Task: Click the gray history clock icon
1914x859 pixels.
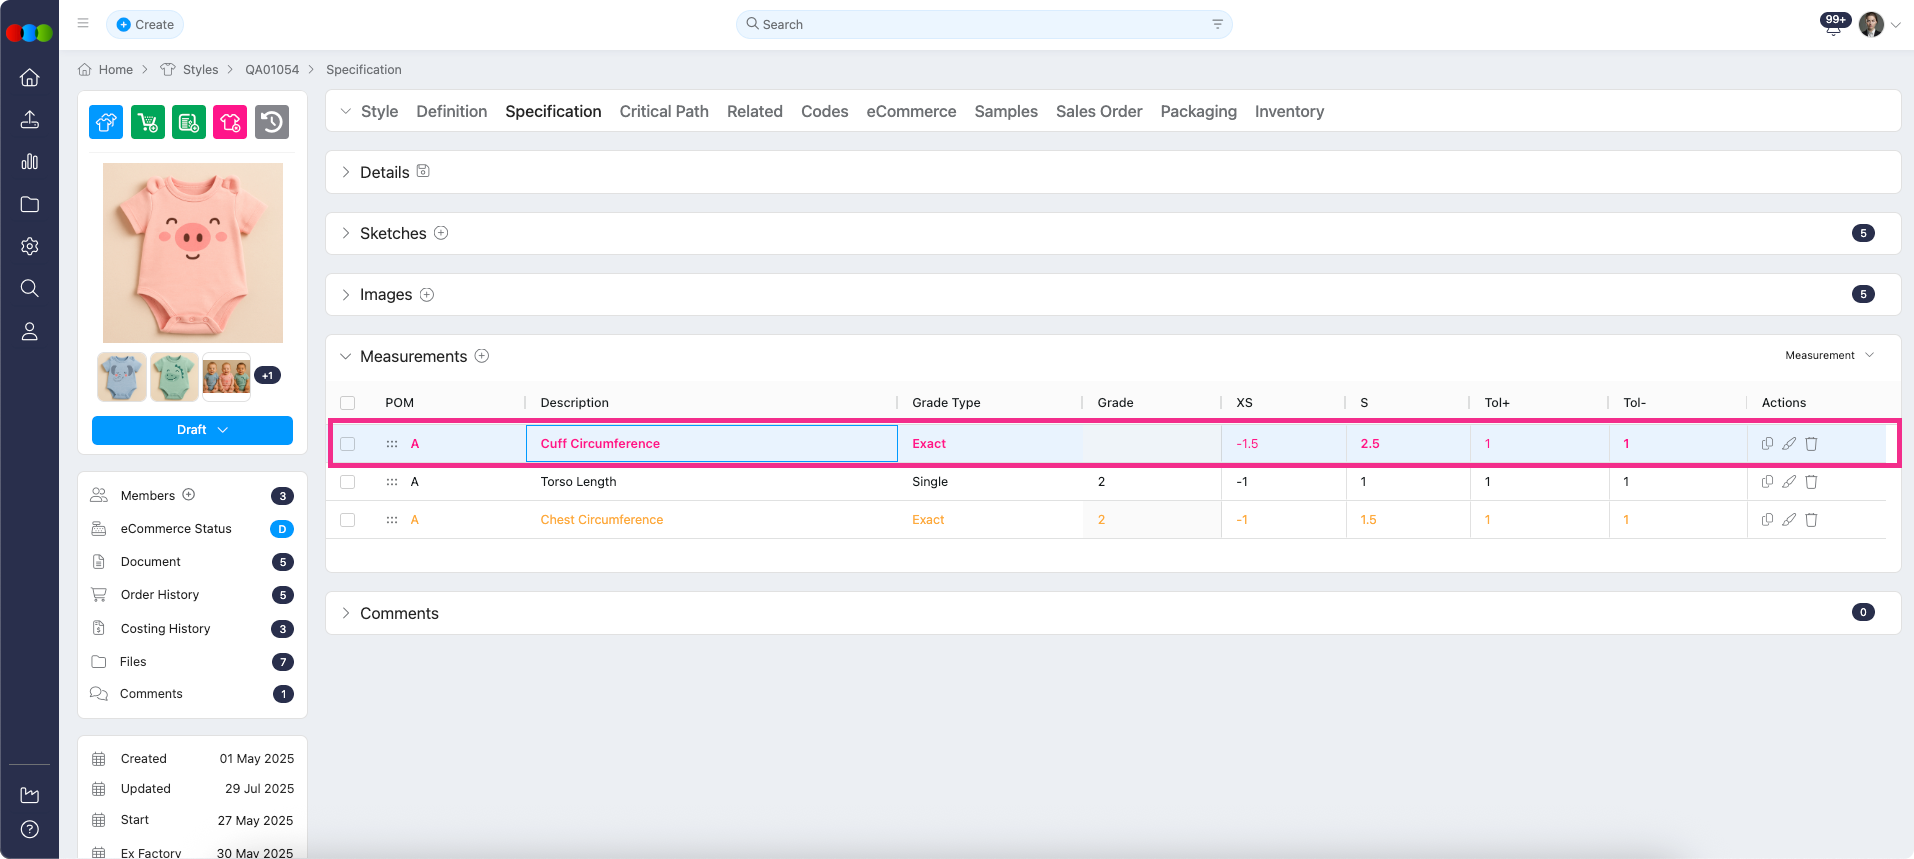Action: pyautogui.click(x=271, y=122)
